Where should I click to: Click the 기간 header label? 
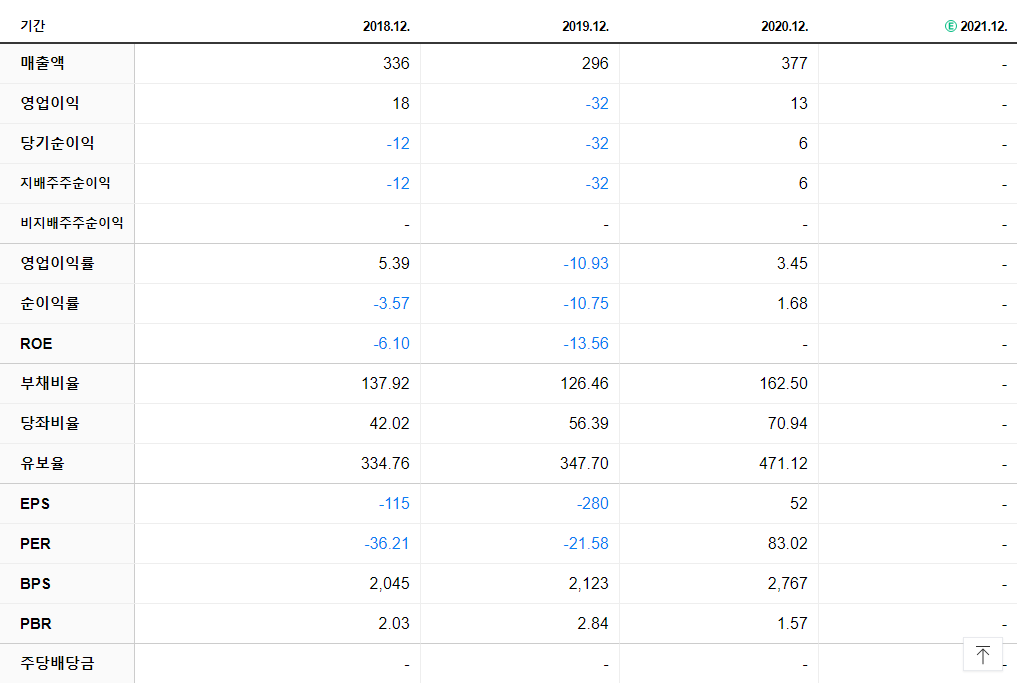point(32,26)
